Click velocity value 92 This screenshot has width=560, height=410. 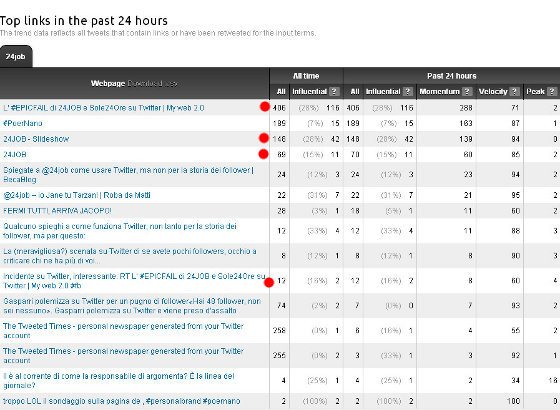tap(515, 356)
